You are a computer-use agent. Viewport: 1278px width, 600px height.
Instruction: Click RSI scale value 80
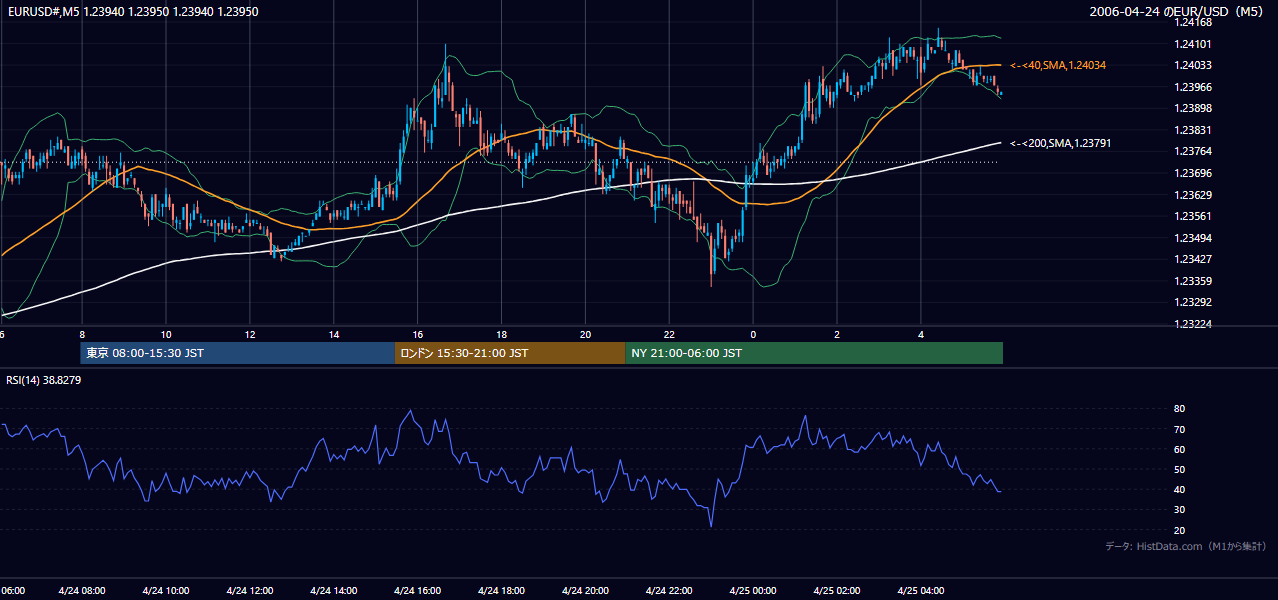[1179, 409]
